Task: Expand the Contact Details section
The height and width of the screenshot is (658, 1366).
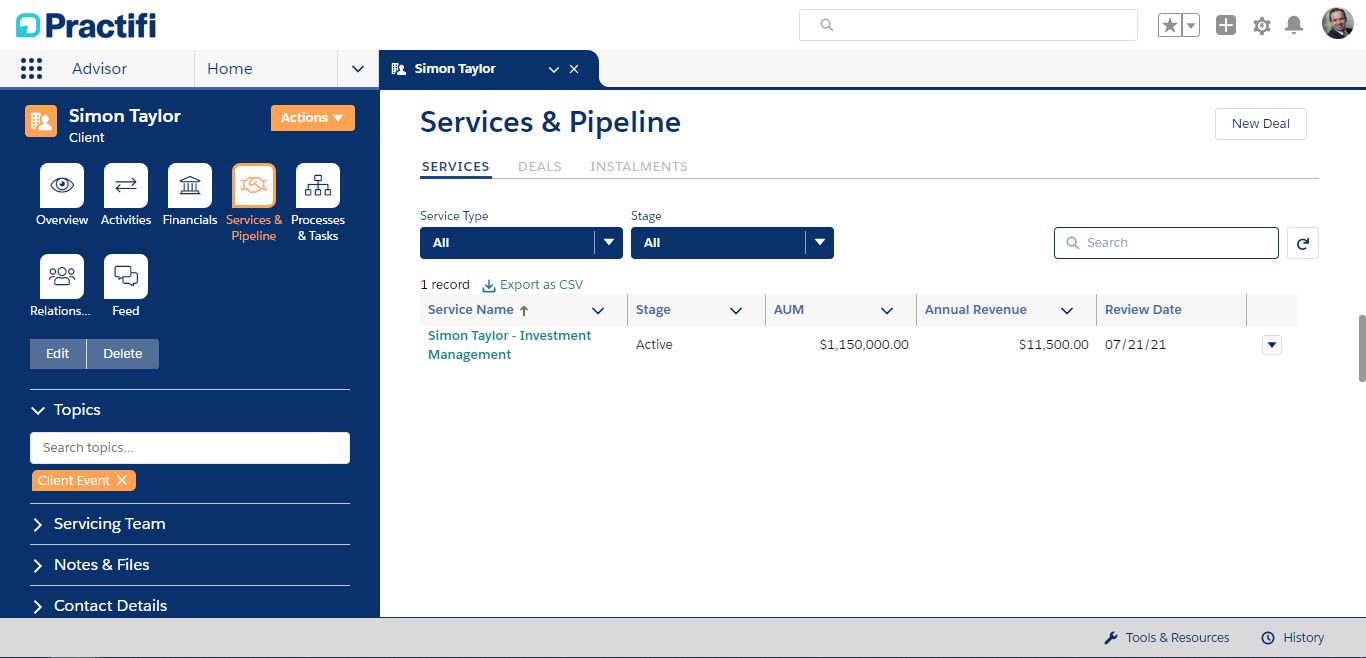Action: [x=38, y=606]
